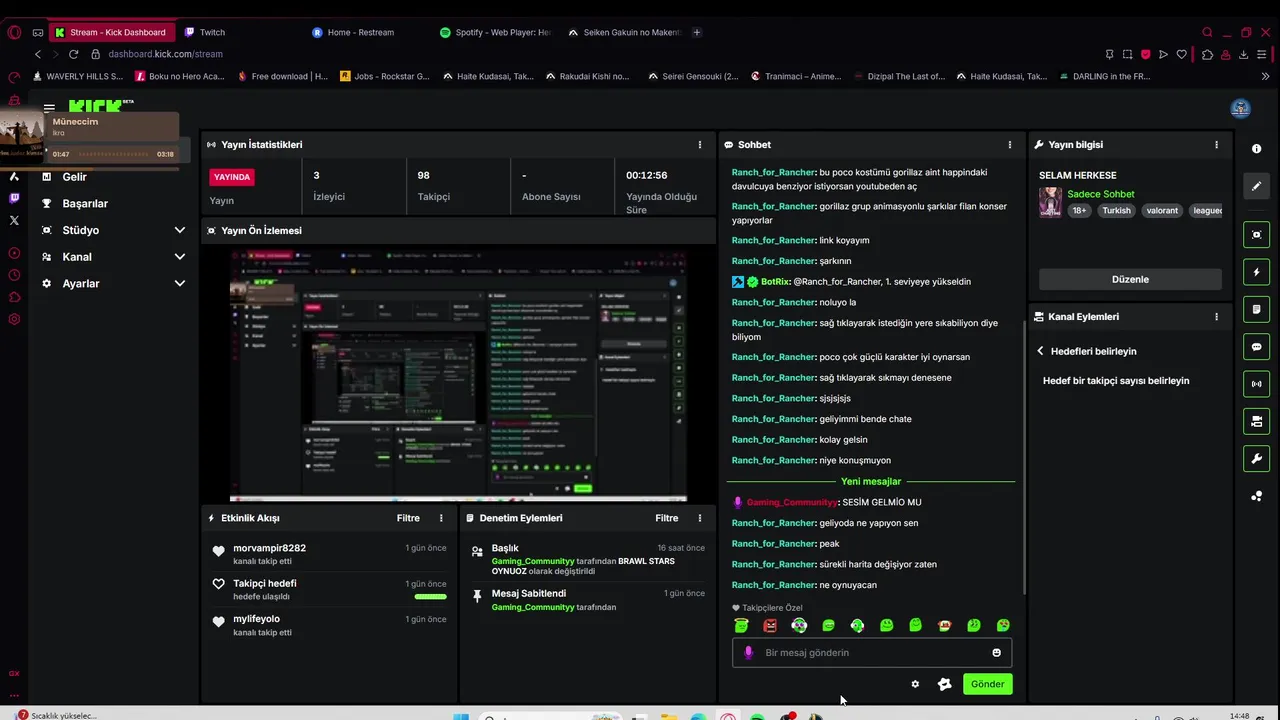
Task: Open chat settings gear icon
Action: click(x=915, y=684)
